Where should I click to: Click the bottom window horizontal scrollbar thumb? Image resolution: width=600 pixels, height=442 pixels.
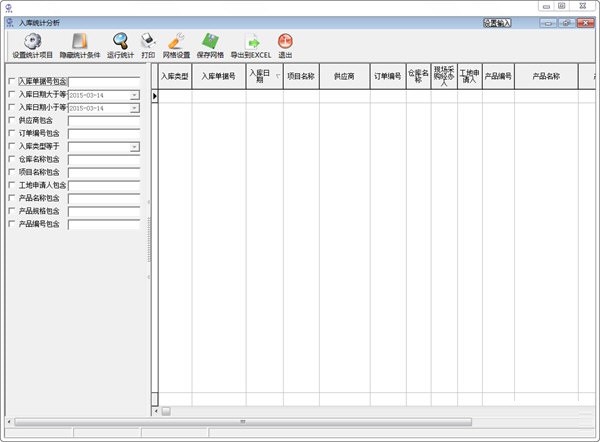pos(243,422)
